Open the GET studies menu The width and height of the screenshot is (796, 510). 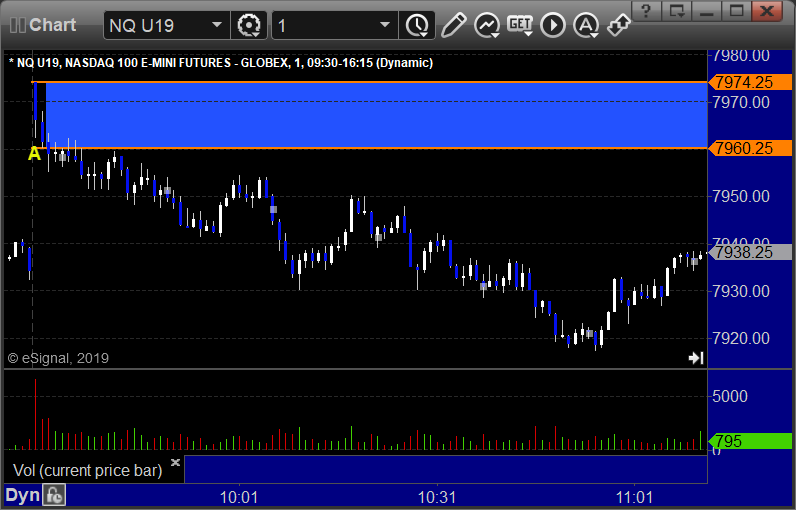coord(520,25)
